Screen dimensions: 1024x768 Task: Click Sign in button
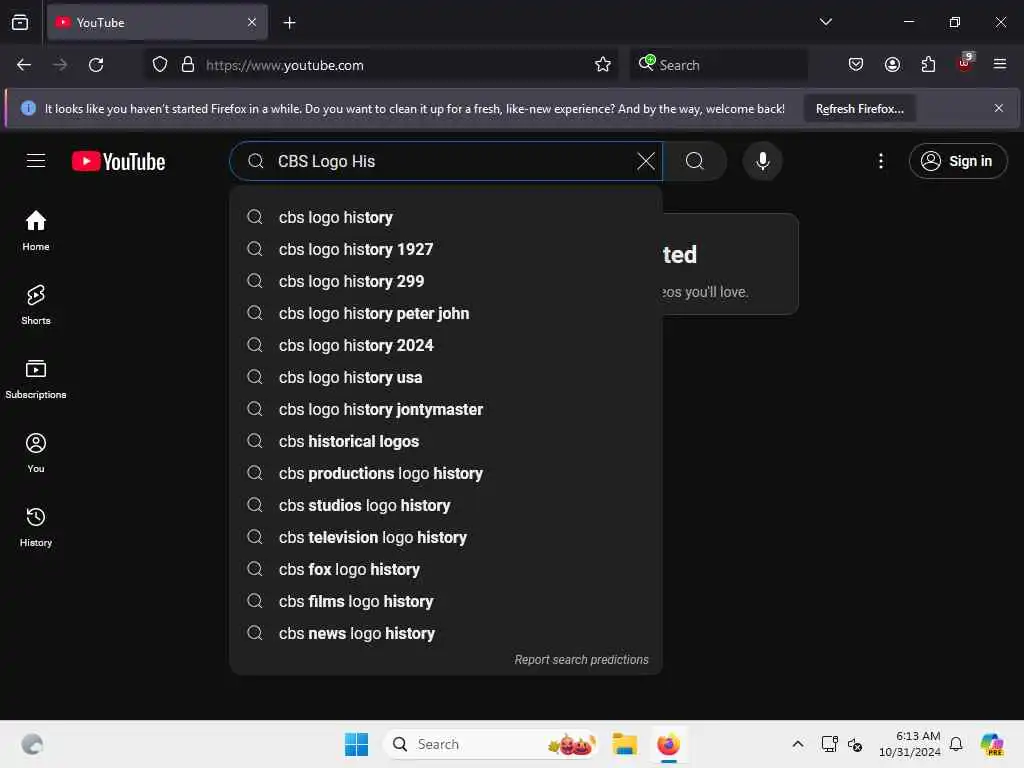click(x=957, y=161)
